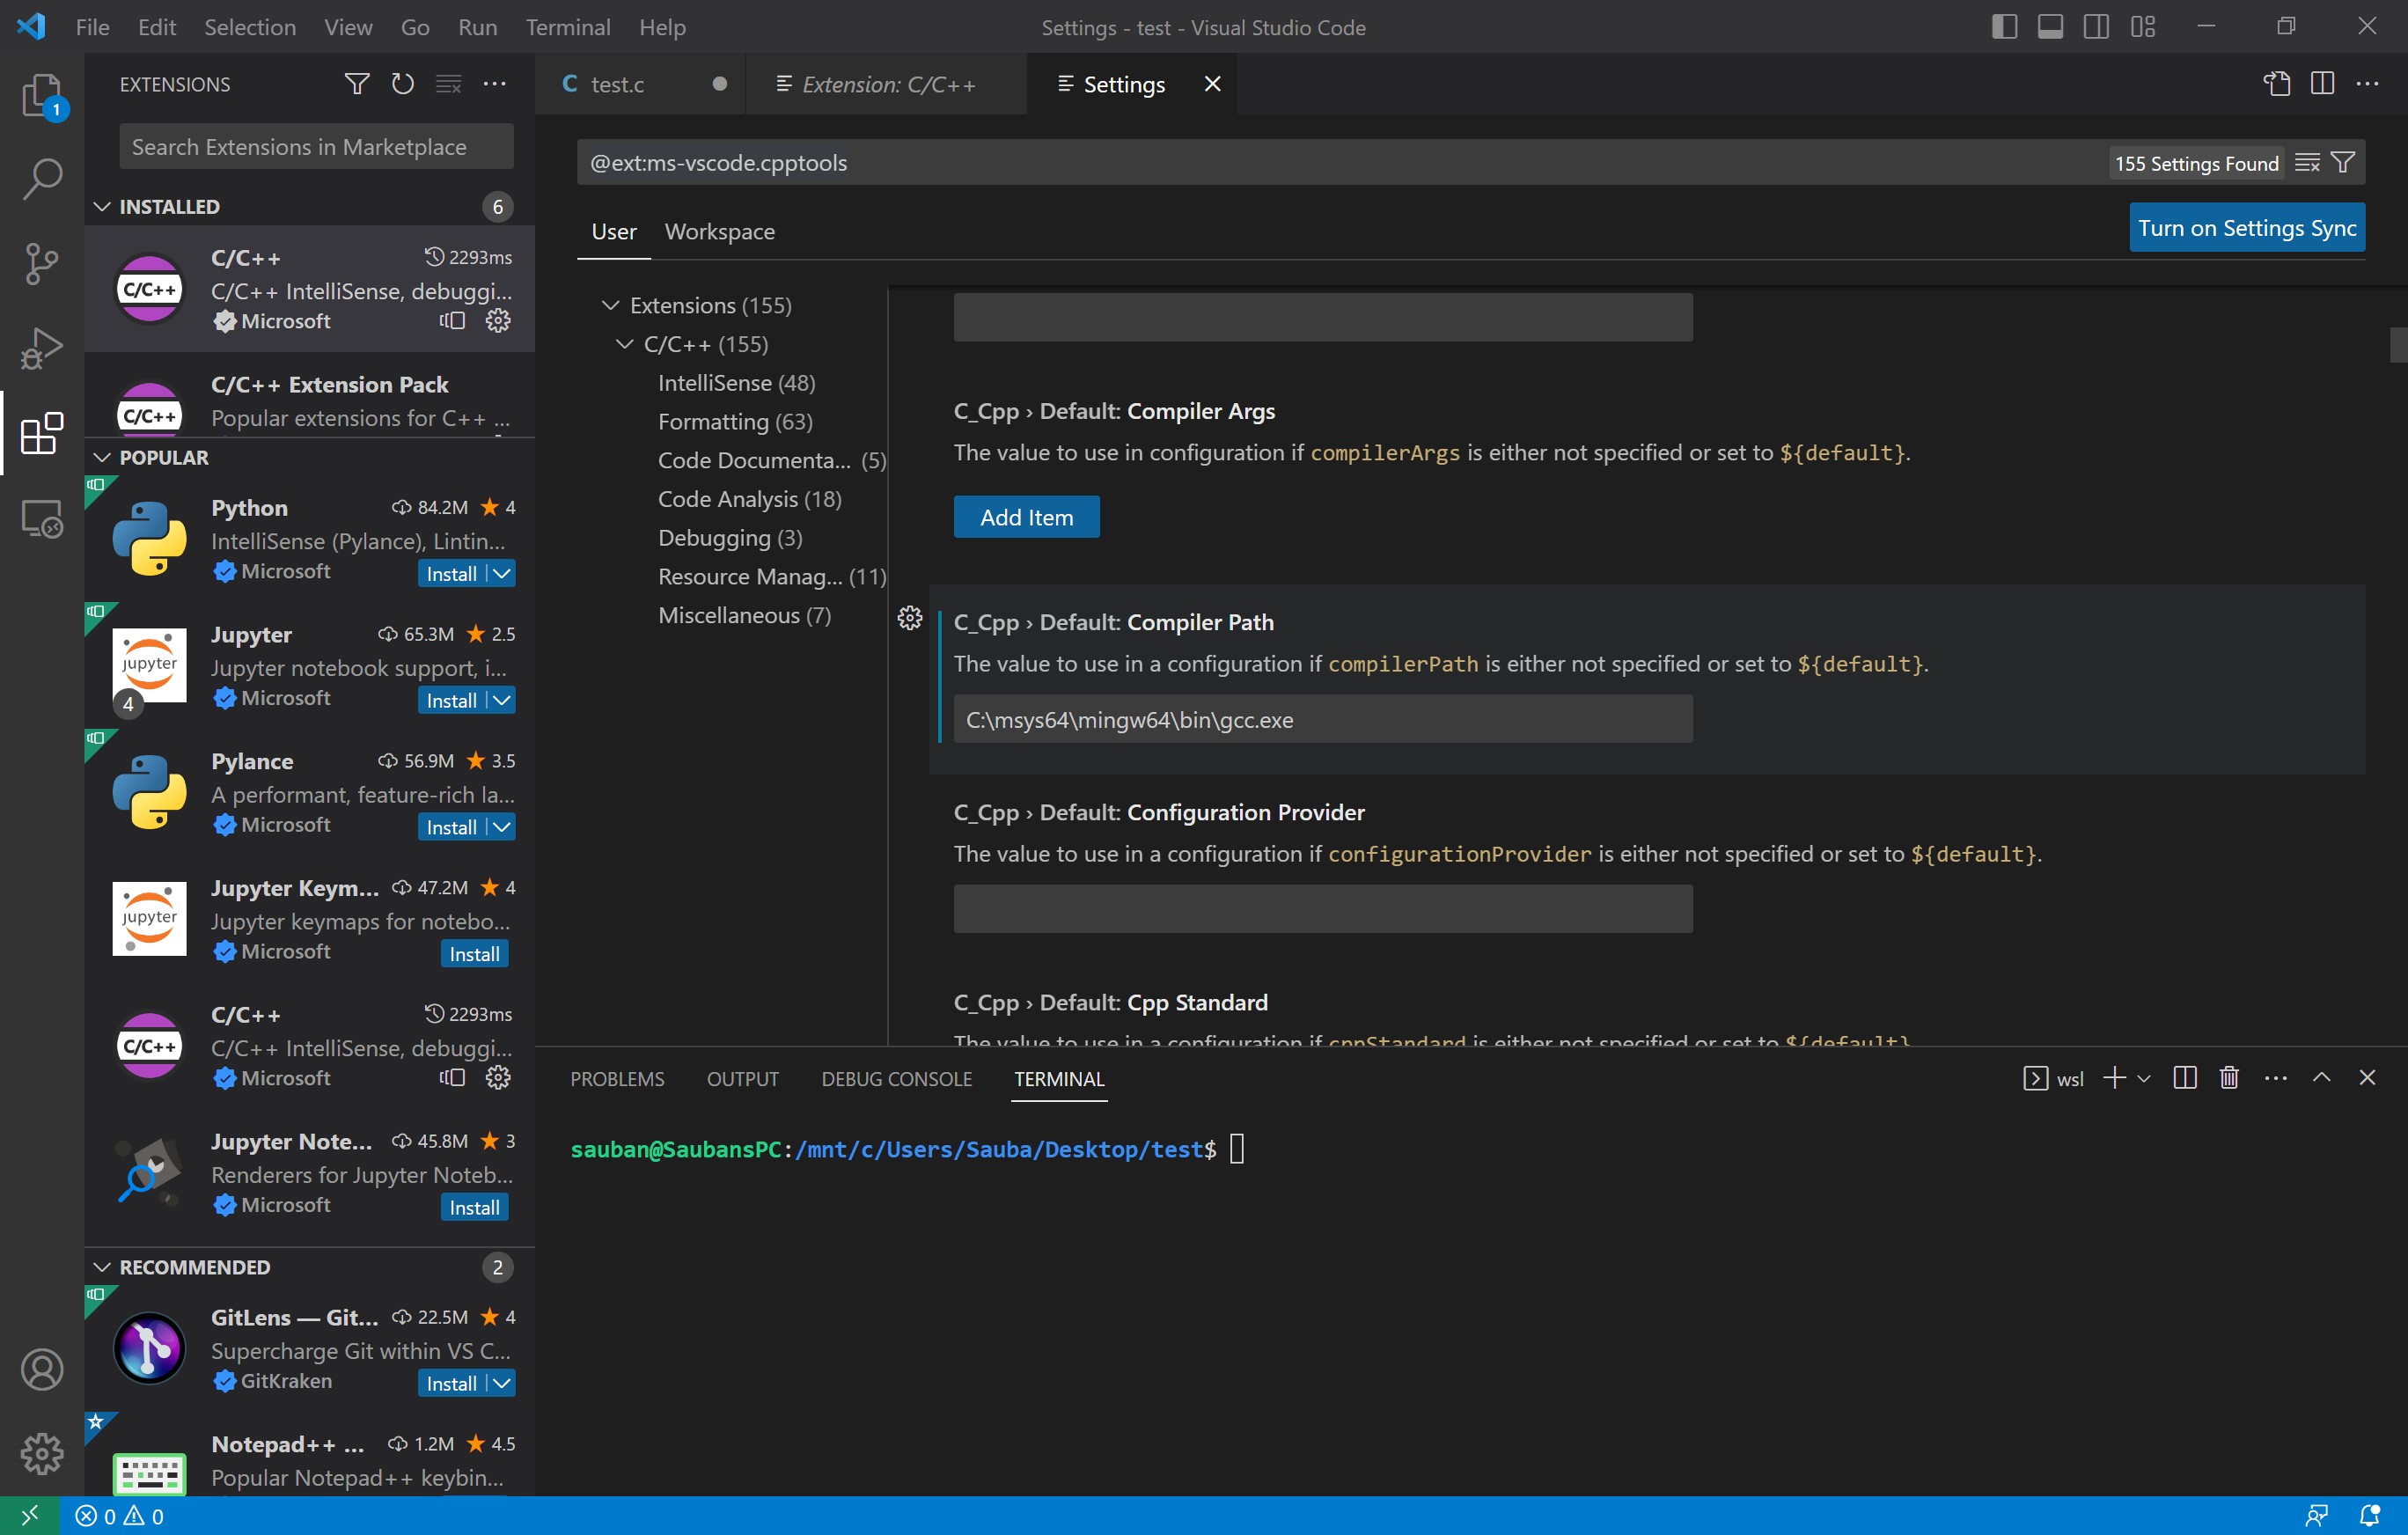Click Turn on Settings Sync button
The height and width of the screenshot is (1535, 2408).
(x=2247, y=228)
